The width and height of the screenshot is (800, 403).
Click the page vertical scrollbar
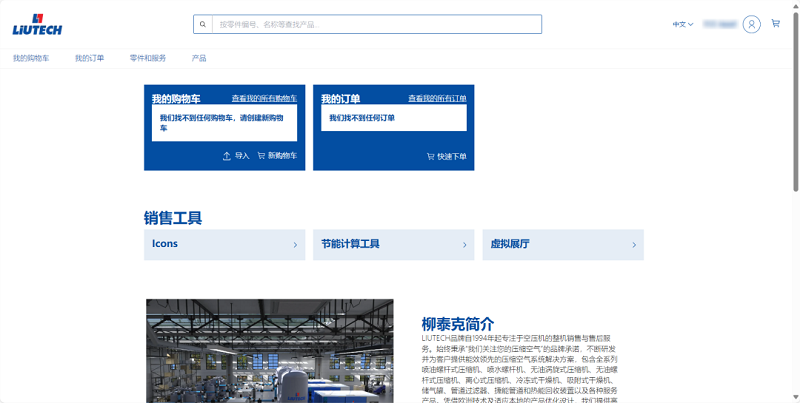point(795,102)
